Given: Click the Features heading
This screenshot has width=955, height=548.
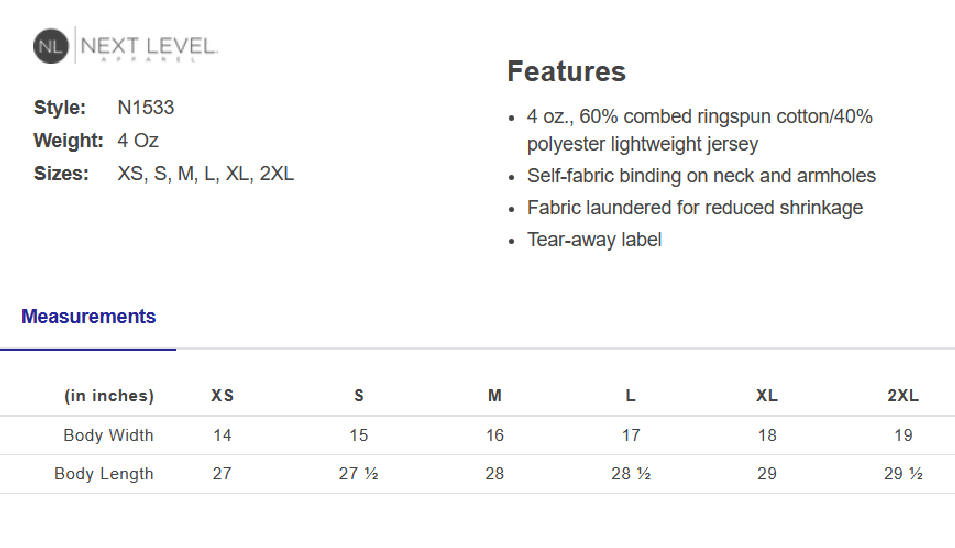Looking at the screenshot, I should click(566, 72).
